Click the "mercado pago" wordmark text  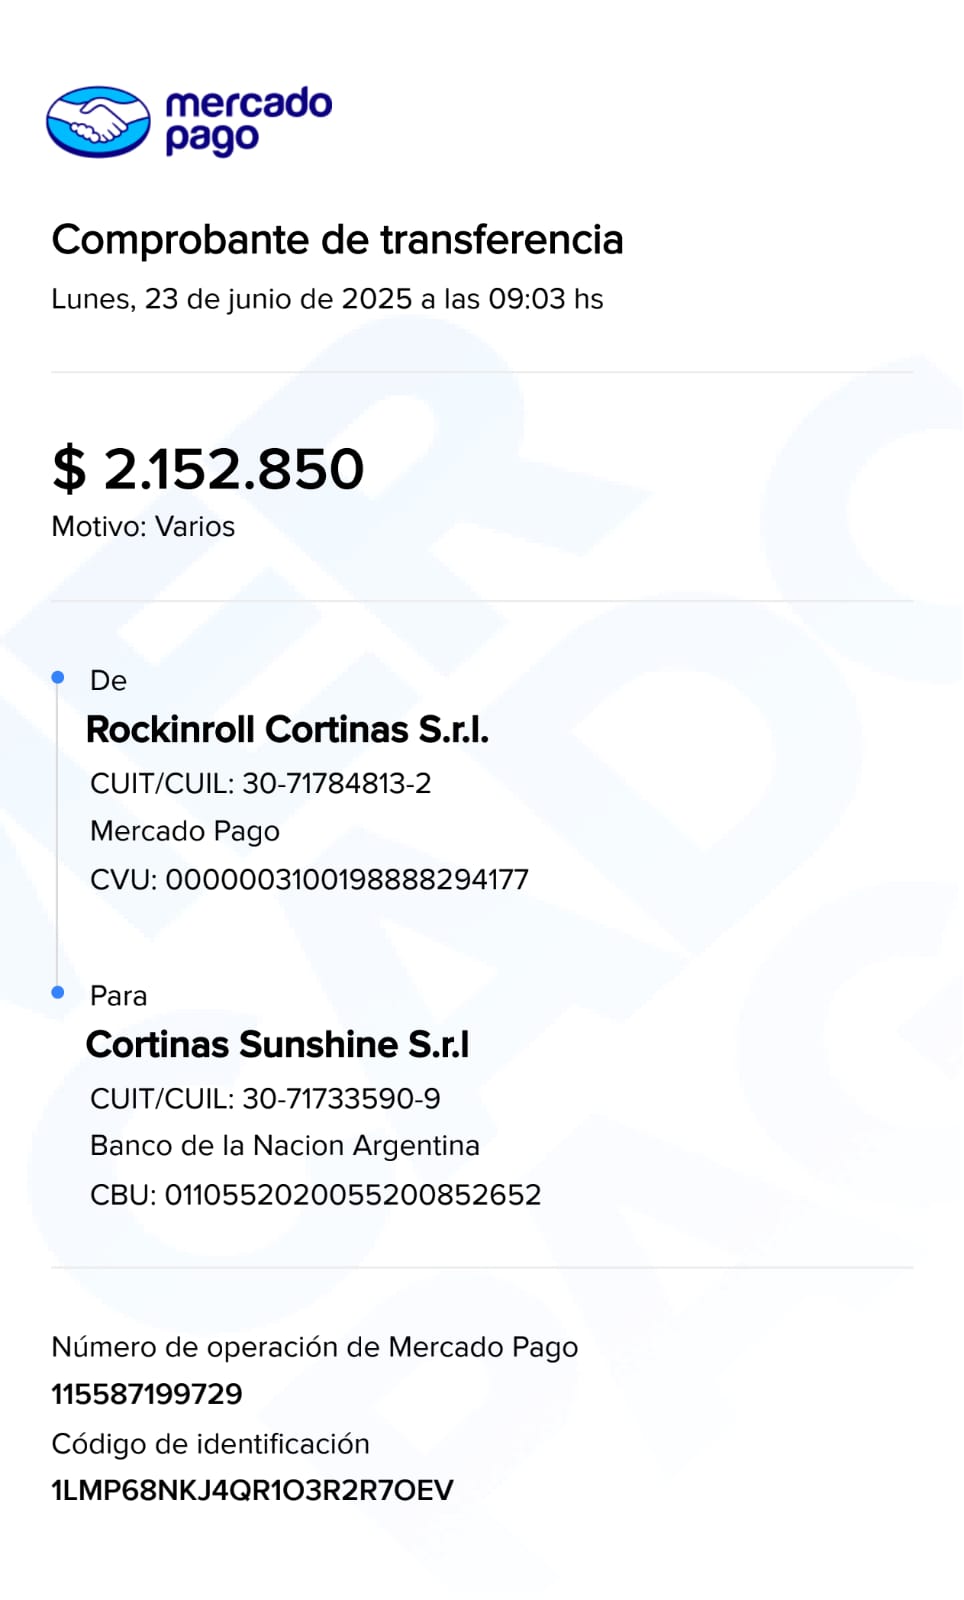click(247, 120)
